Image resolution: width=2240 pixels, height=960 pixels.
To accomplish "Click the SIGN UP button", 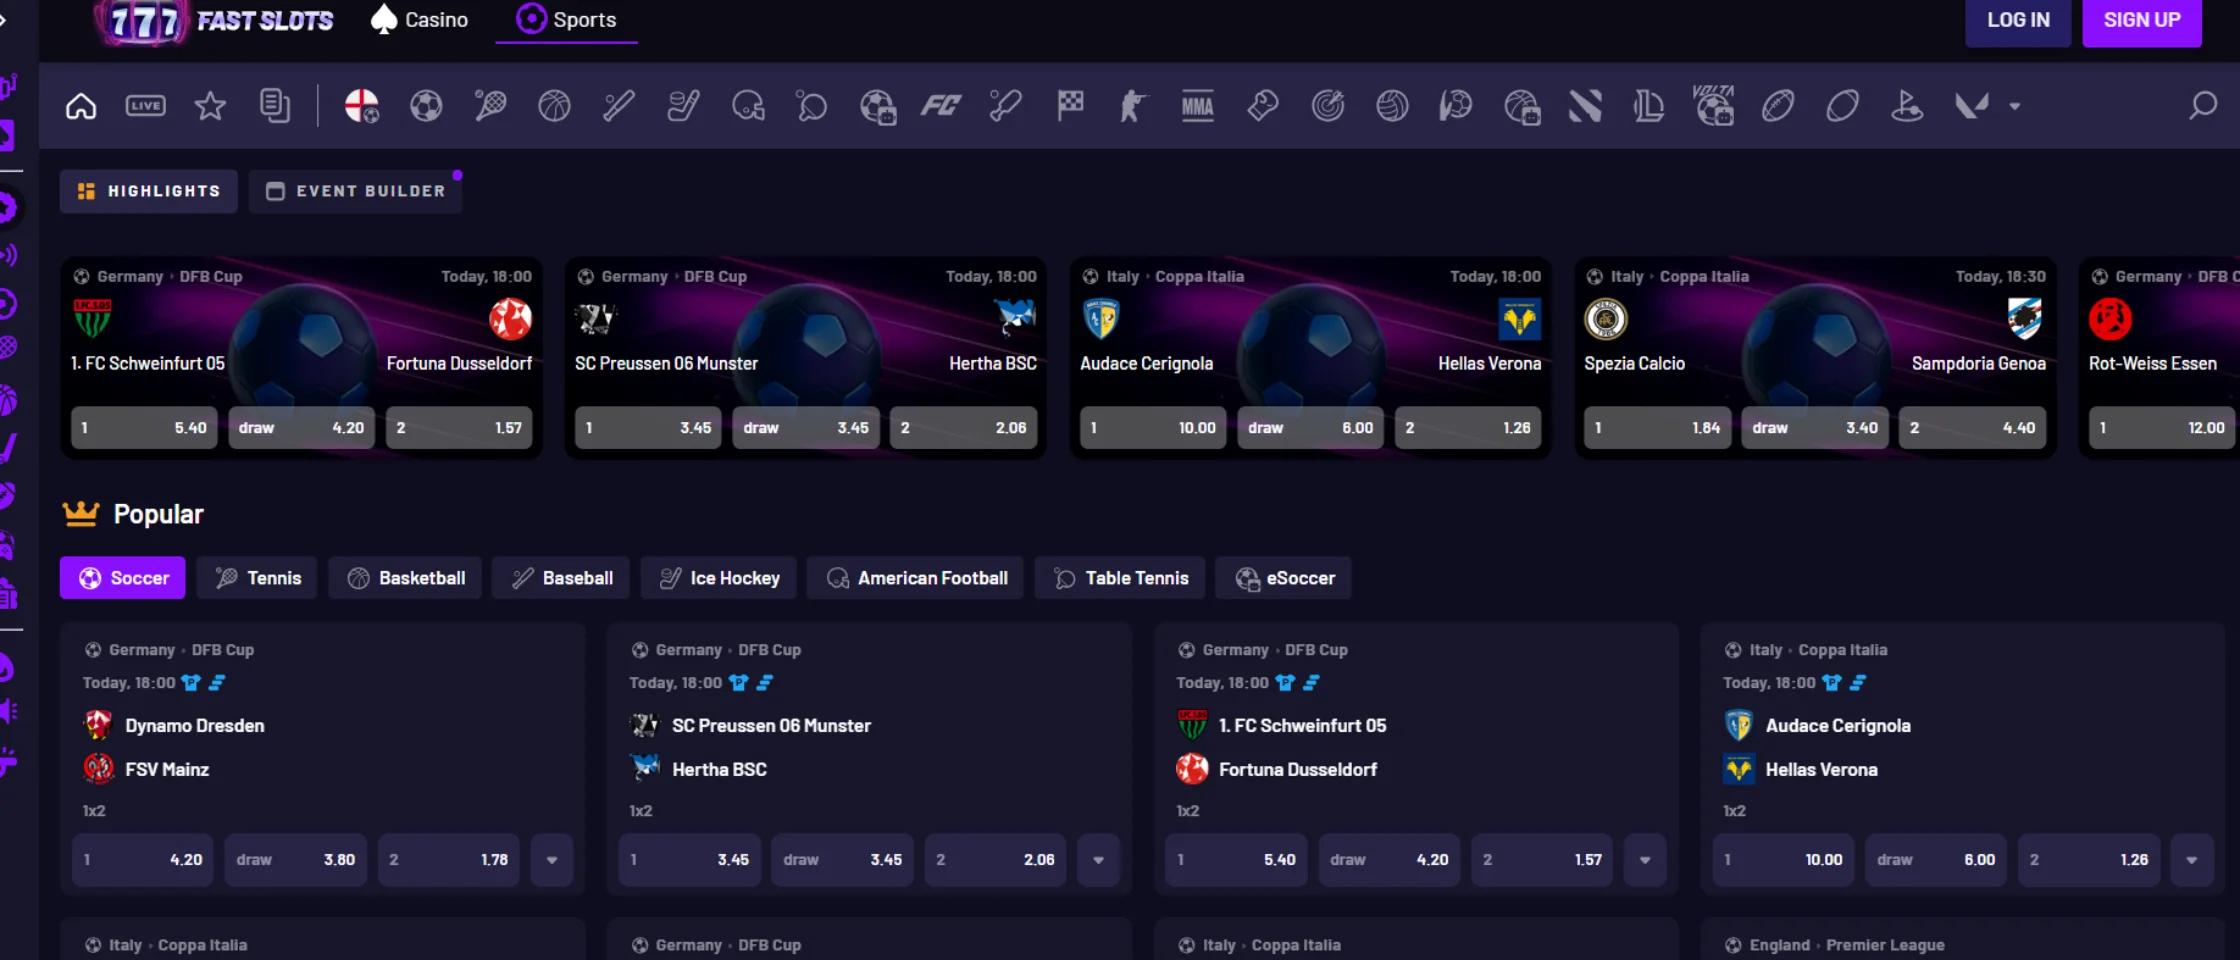I will point(2141,19).
